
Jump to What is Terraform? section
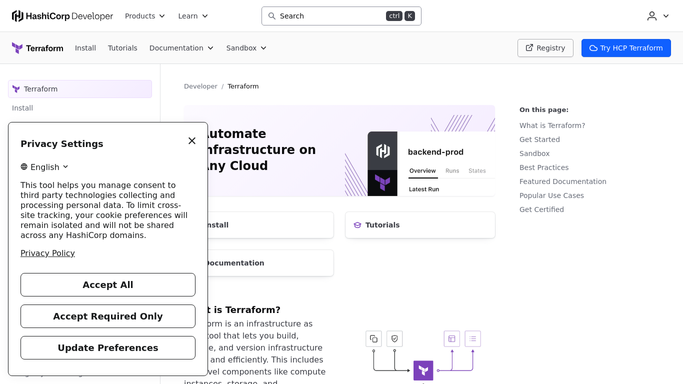tap(552, 125)
